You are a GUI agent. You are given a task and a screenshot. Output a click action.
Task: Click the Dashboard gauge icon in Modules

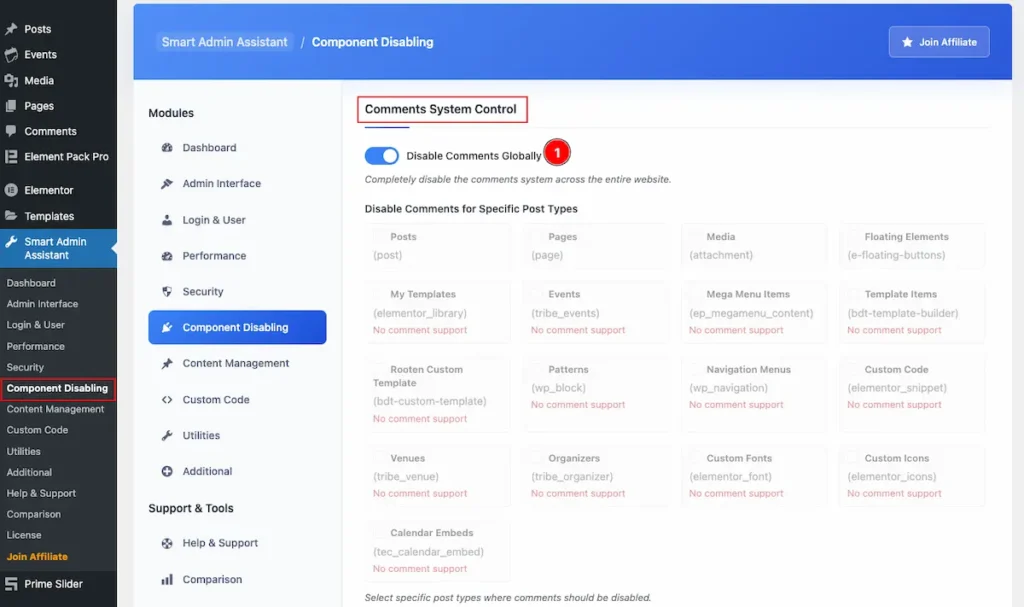coord(167,148)
